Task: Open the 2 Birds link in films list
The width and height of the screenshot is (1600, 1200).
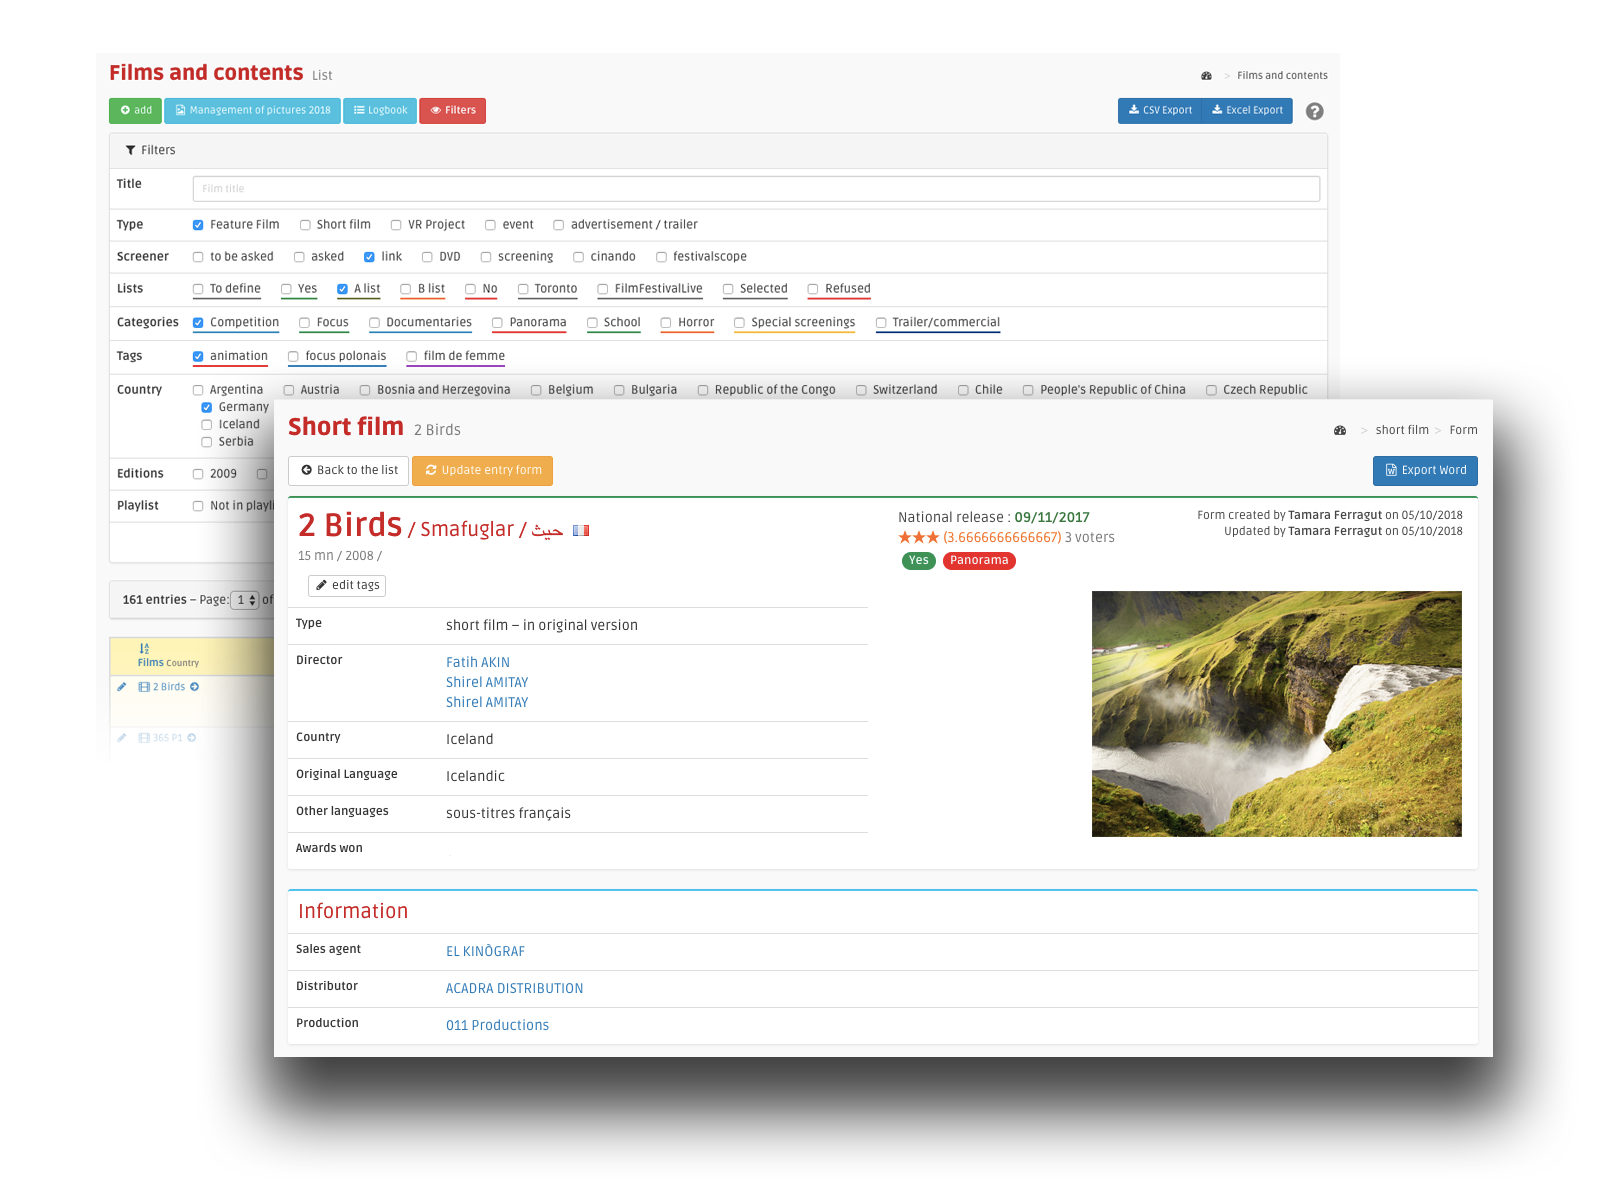Action: [x=169, y=687]
